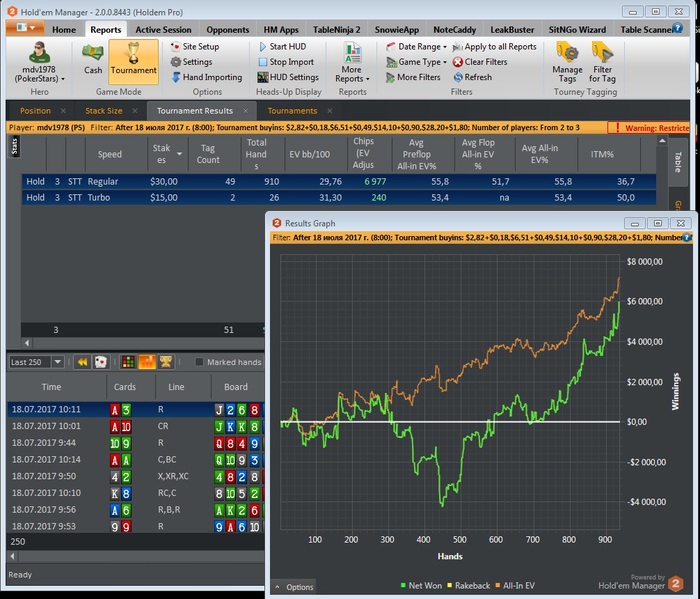Select the Regular $30,00 STT row

(x=339, y=182)
